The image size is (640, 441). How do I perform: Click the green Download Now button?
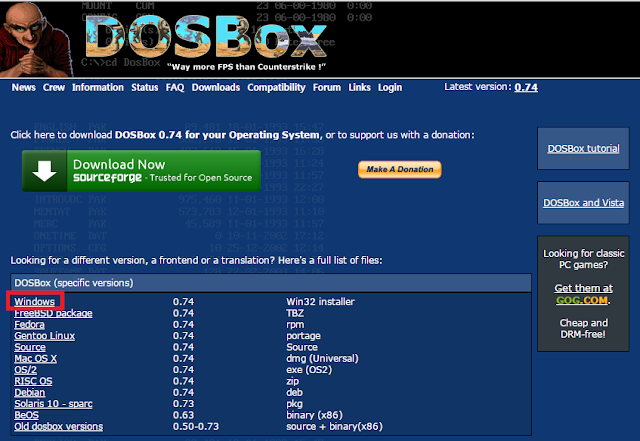pos(141,171)
